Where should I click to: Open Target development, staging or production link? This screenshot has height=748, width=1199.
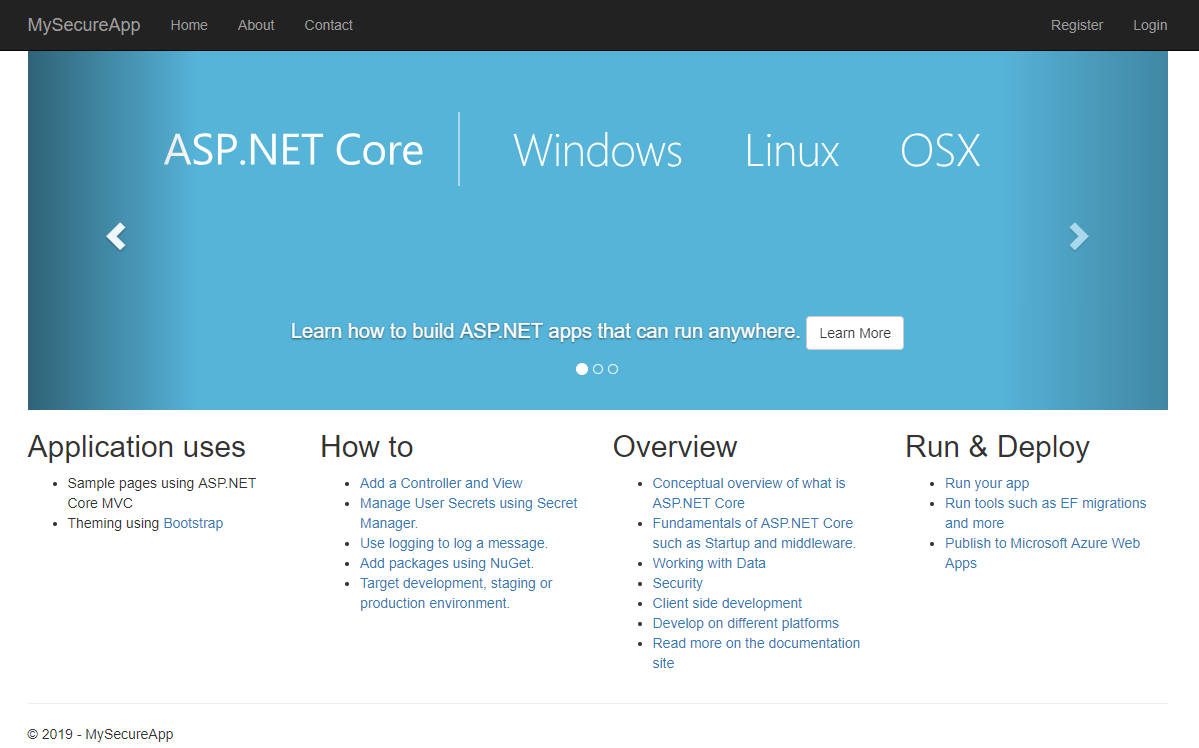[x=456, y=593]
